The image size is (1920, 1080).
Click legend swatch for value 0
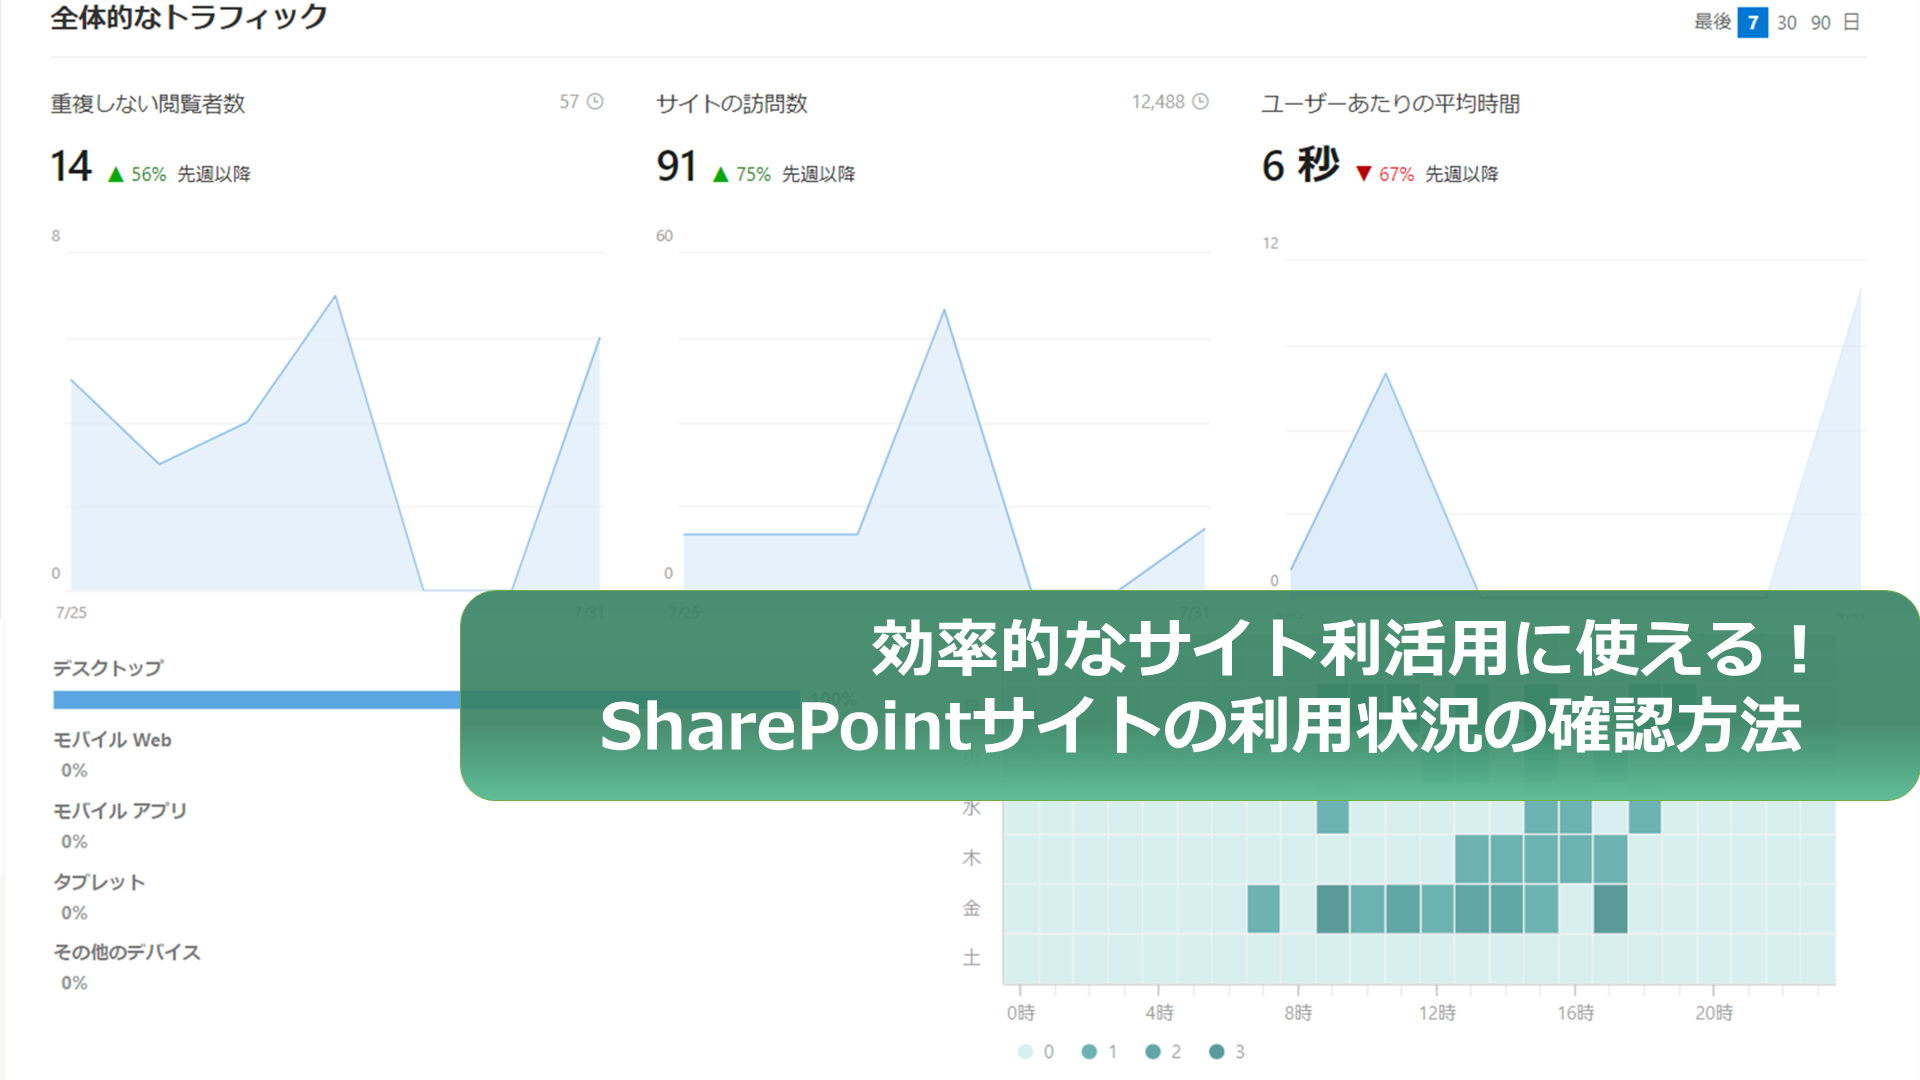click(1025, 1051)
